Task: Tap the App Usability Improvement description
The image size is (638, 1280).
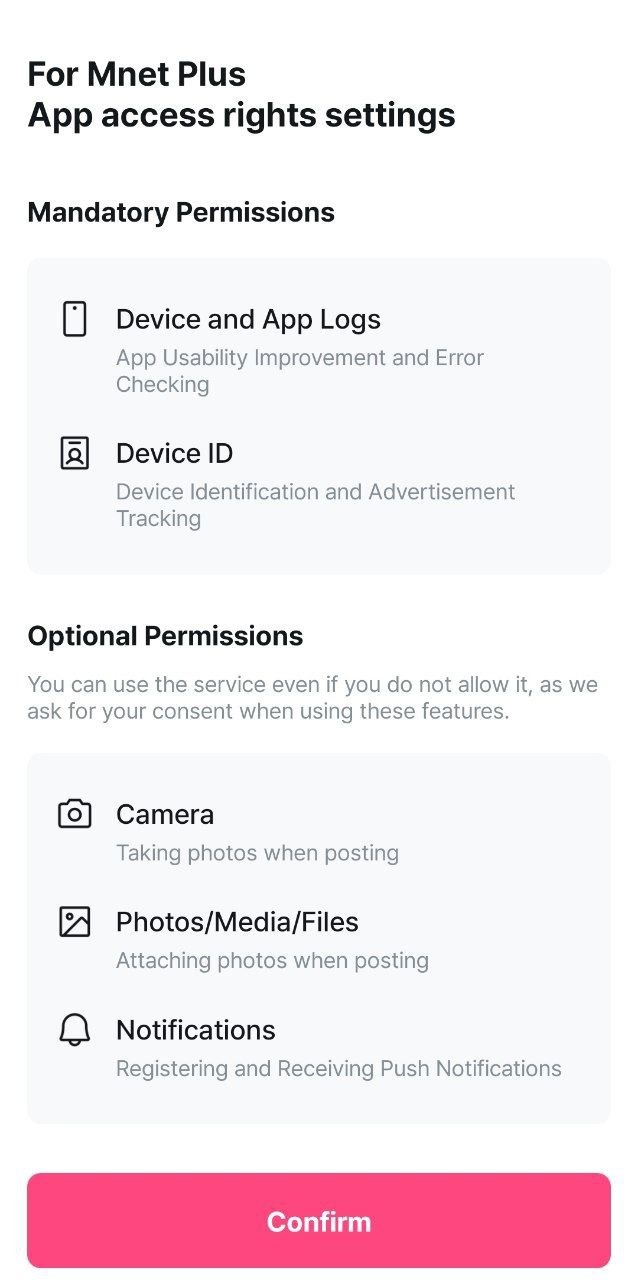Action: point(299,370)
